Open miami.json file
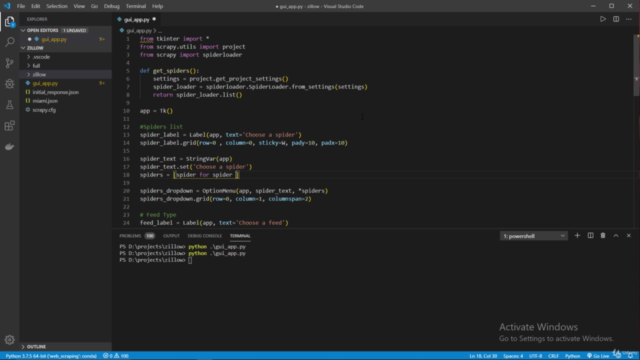640x360 pixels. (45, 101)
